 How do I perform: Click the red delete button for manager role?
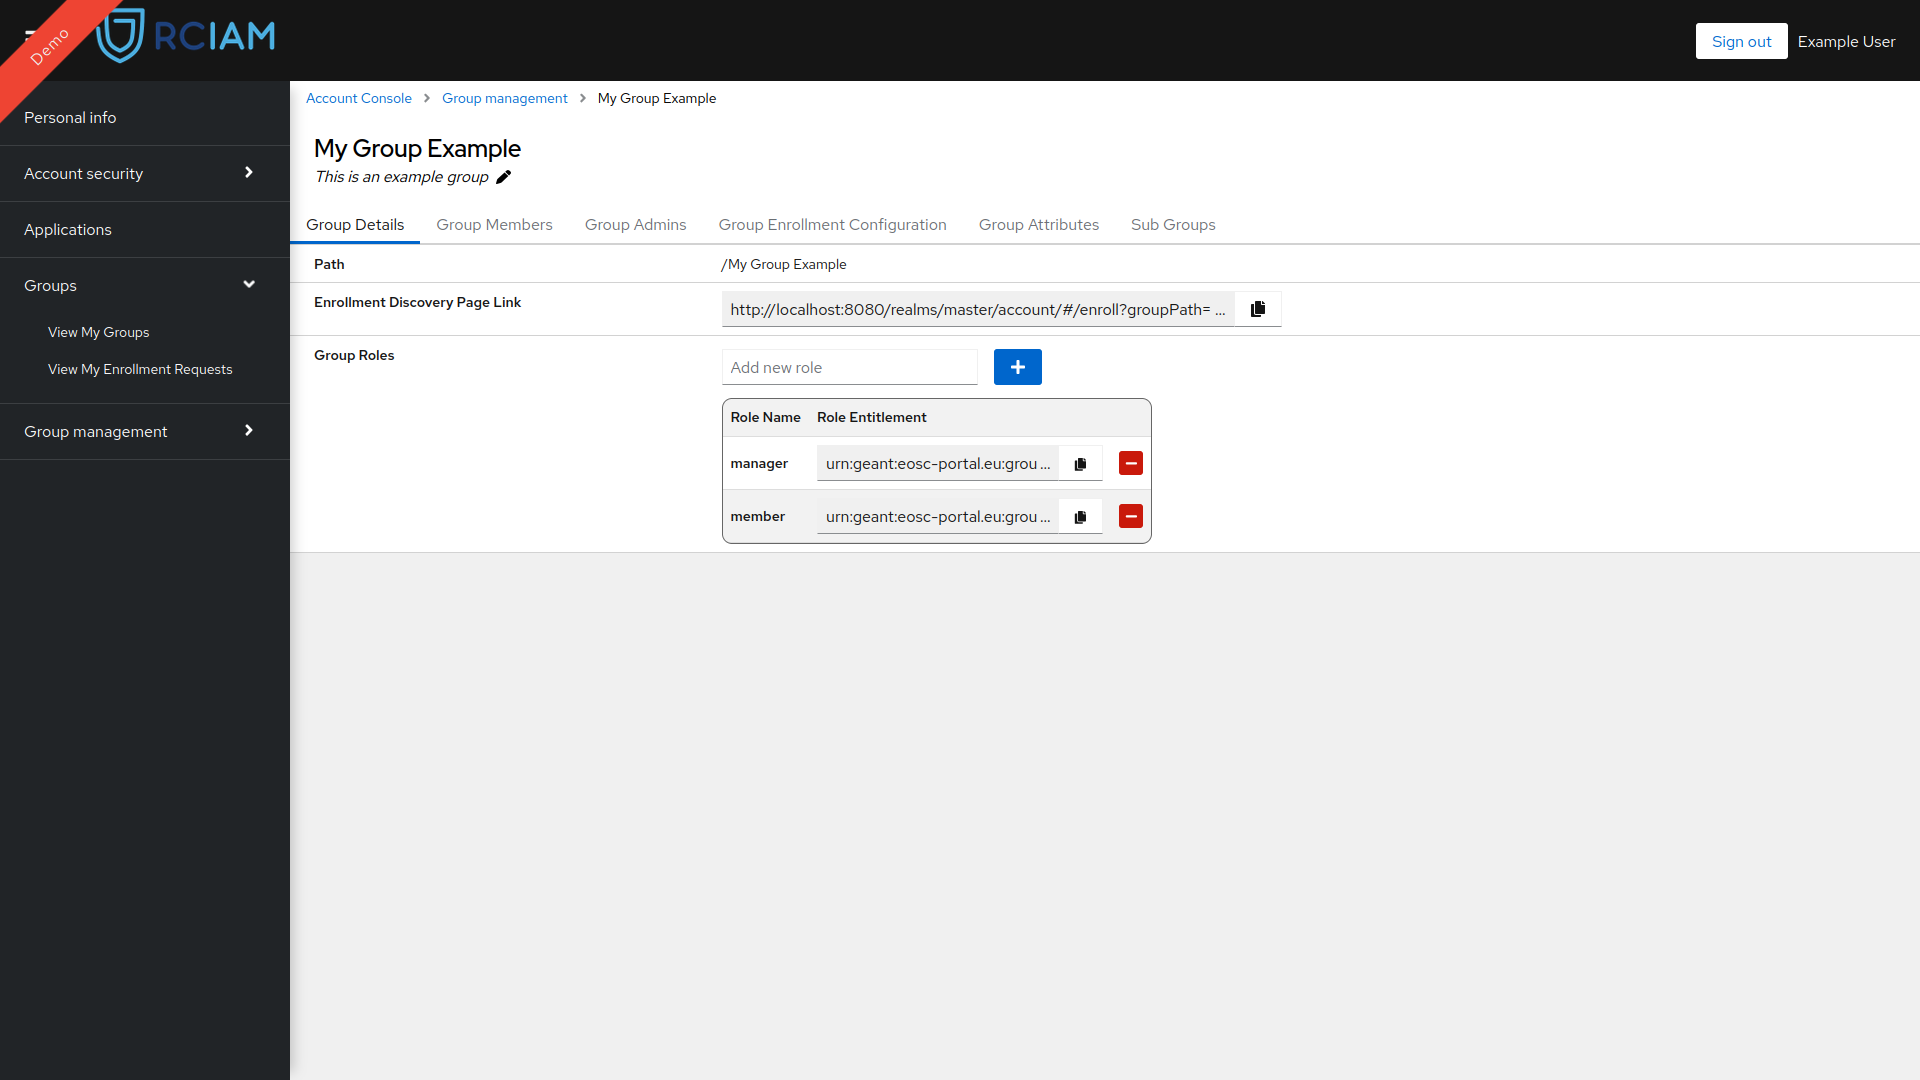pyautogui.click(x=1130, y=463)
